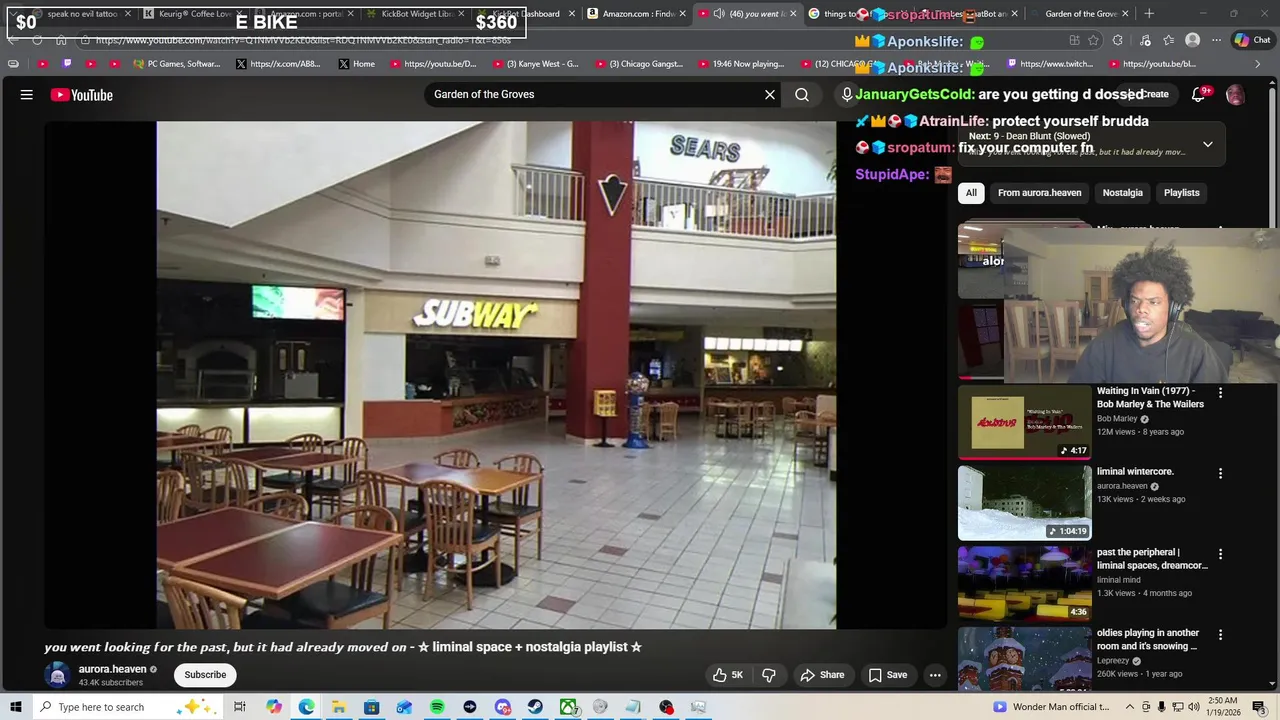The height and width of the screenshot is (720, 1280).
Task: Open the X Home bookmark
Action: point(357,64)
